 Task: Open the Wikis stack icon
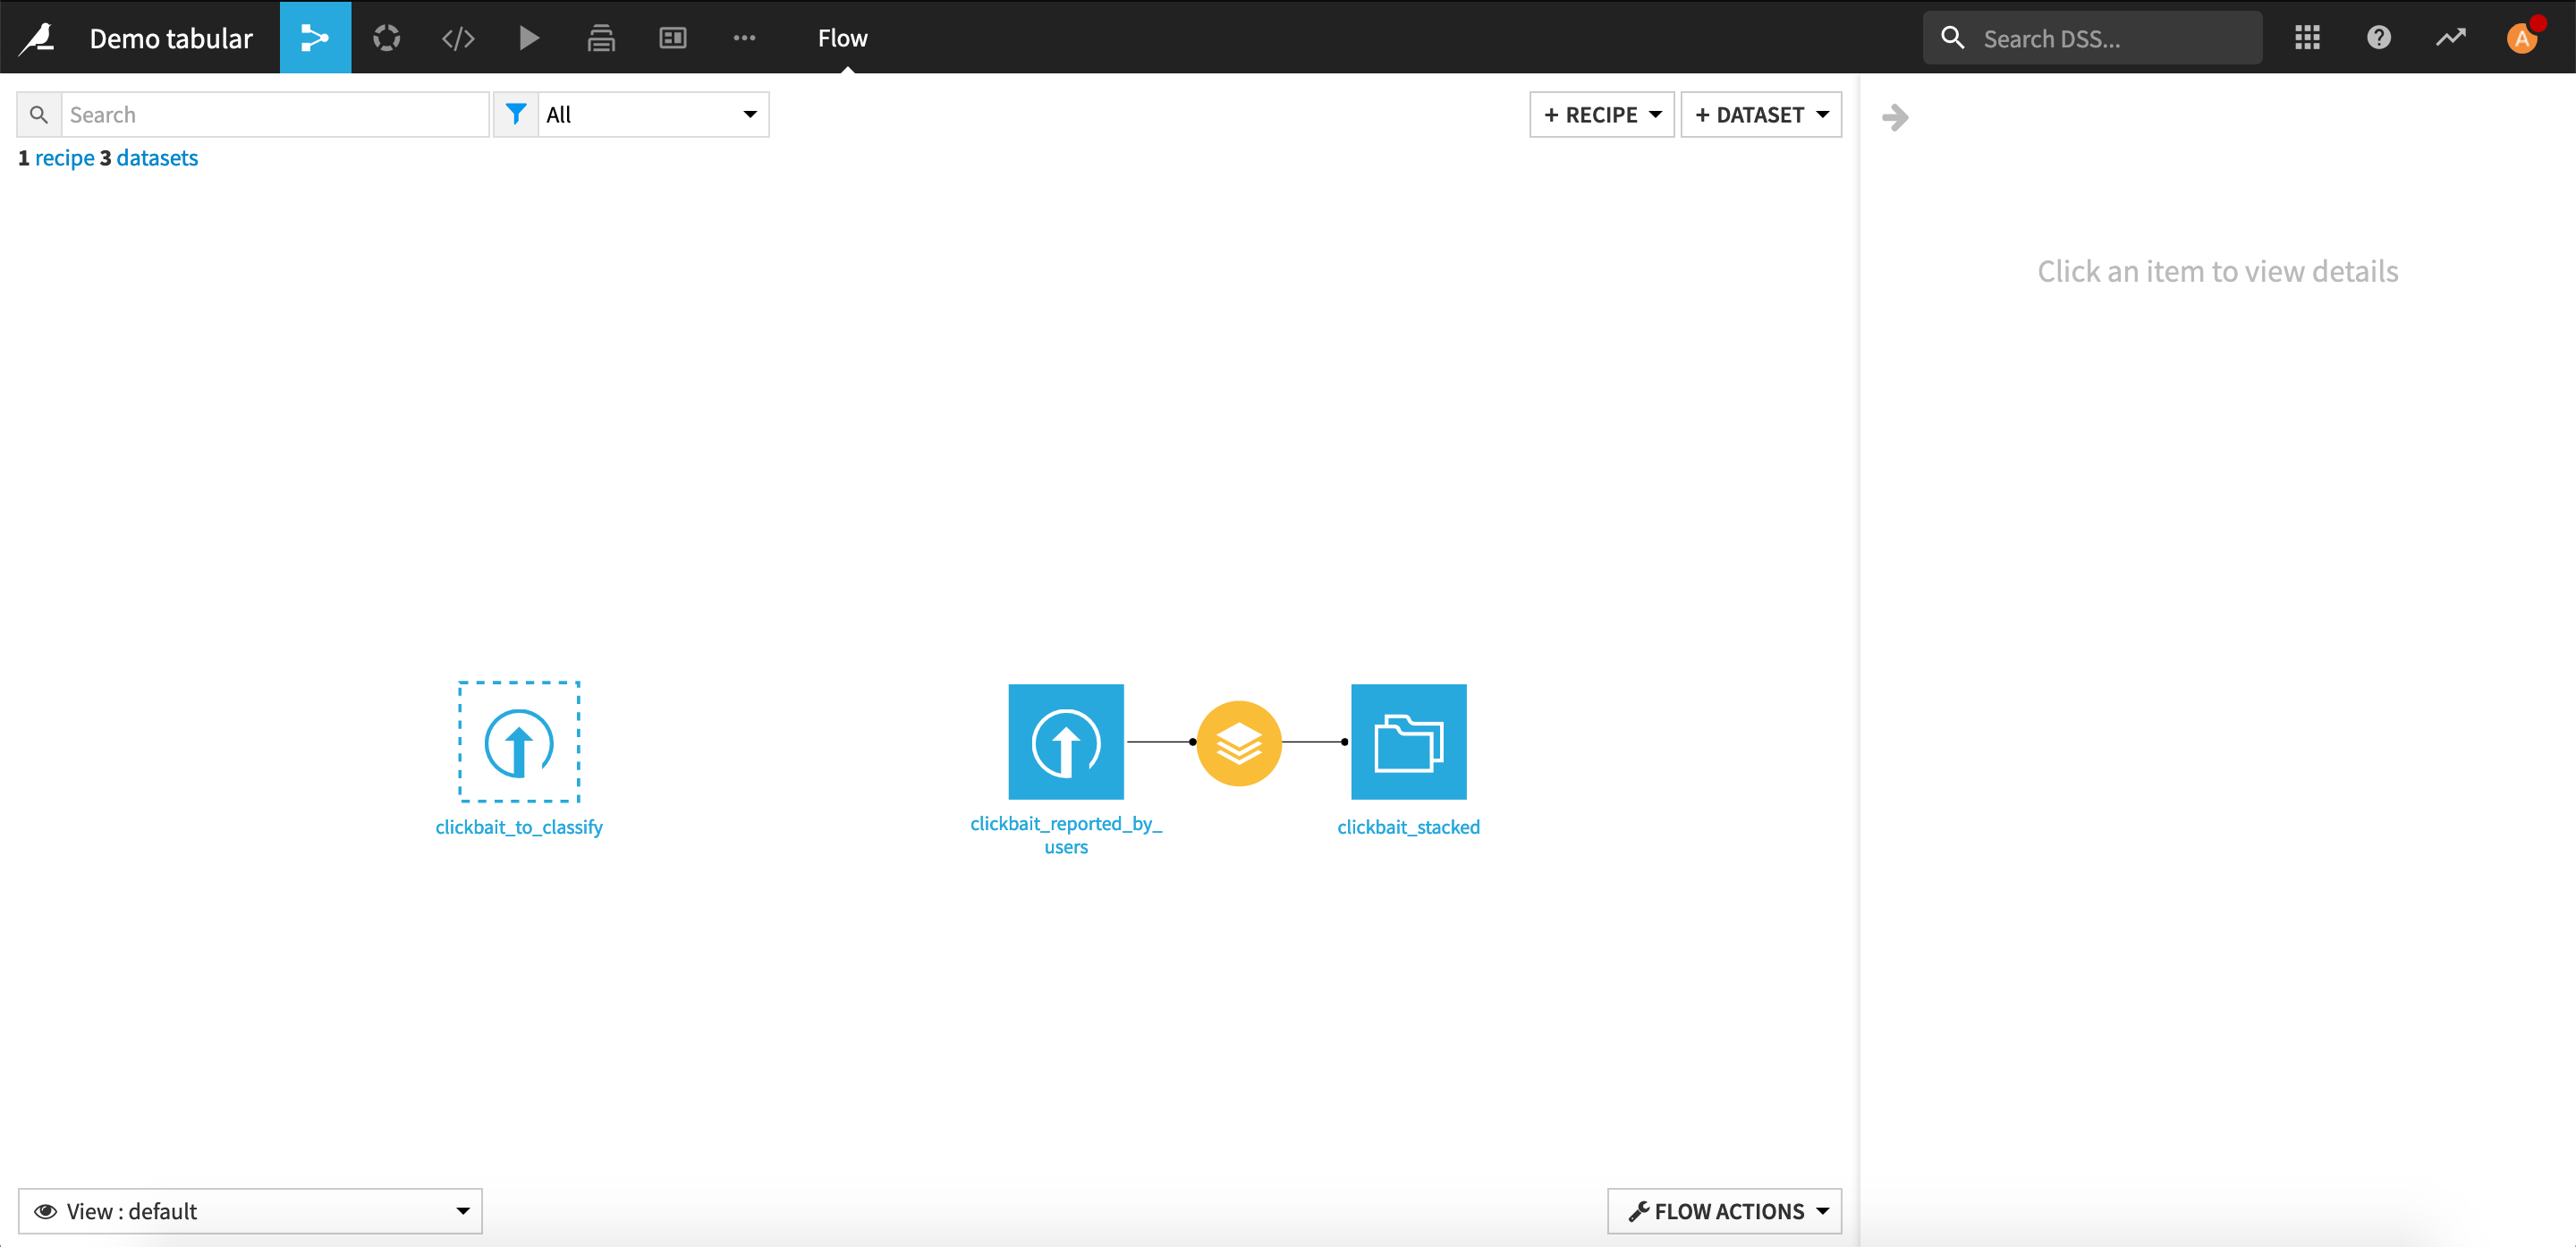coord(601,38)
